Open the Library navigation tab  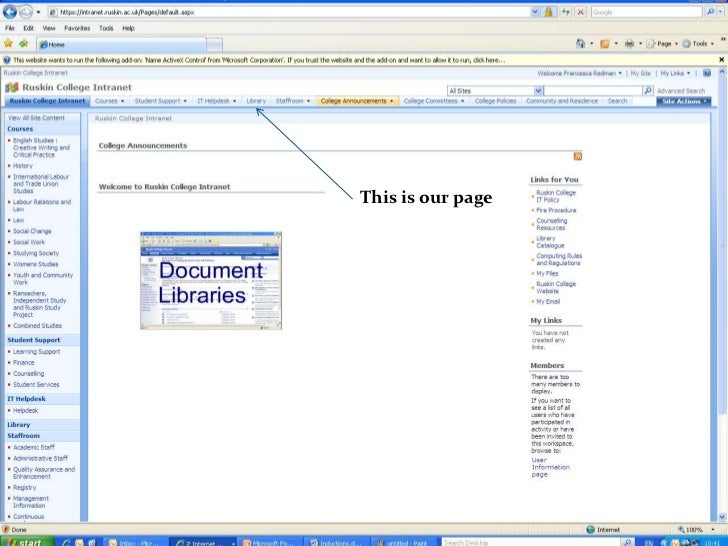pyautogui.click(x=256, y=101)
